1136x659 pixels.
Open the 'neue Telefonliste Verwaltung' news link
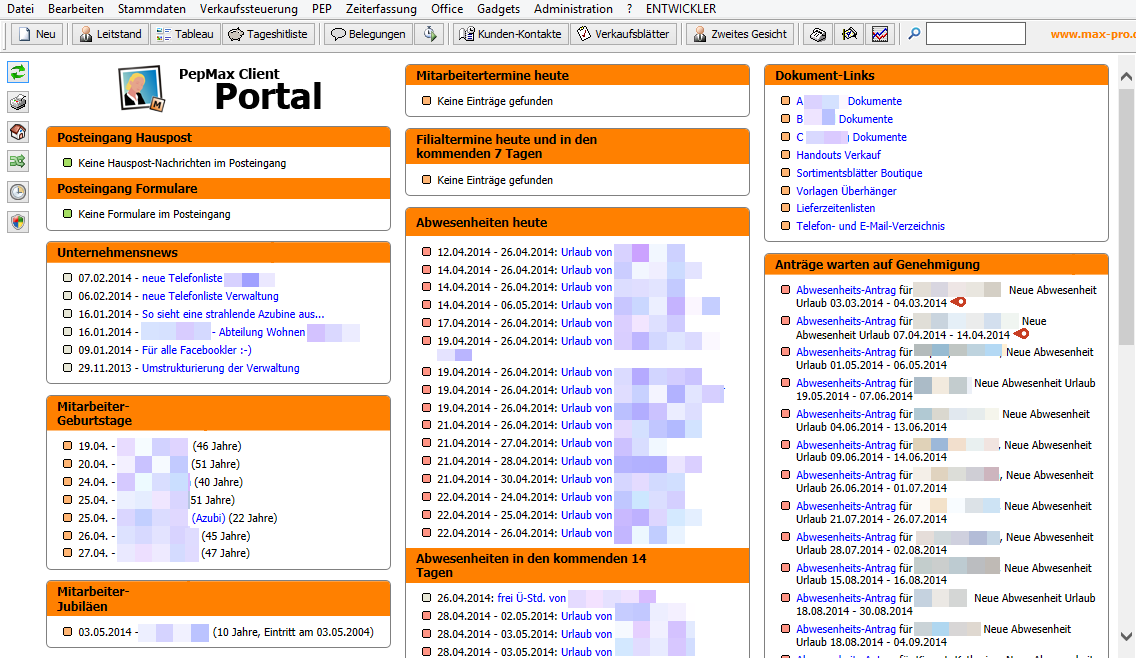click(x=210, y=296)
